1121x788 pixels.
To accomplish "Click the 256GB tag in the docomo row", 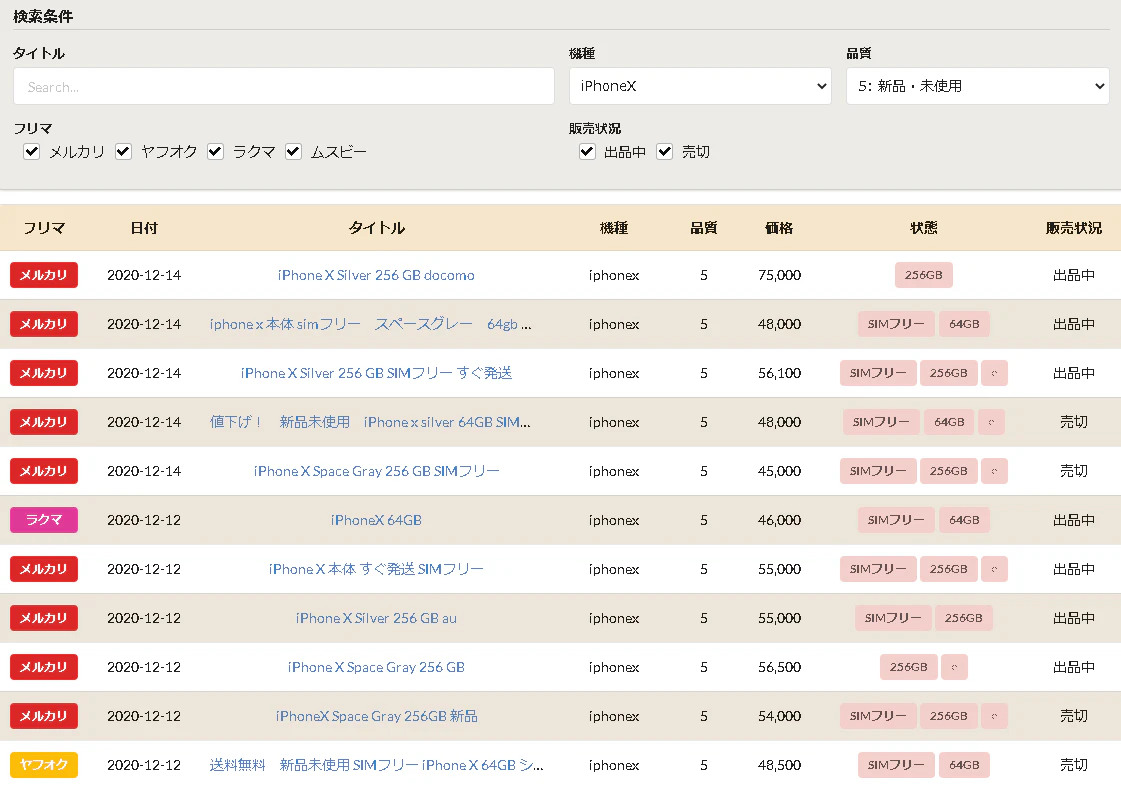I will (923, 275).
